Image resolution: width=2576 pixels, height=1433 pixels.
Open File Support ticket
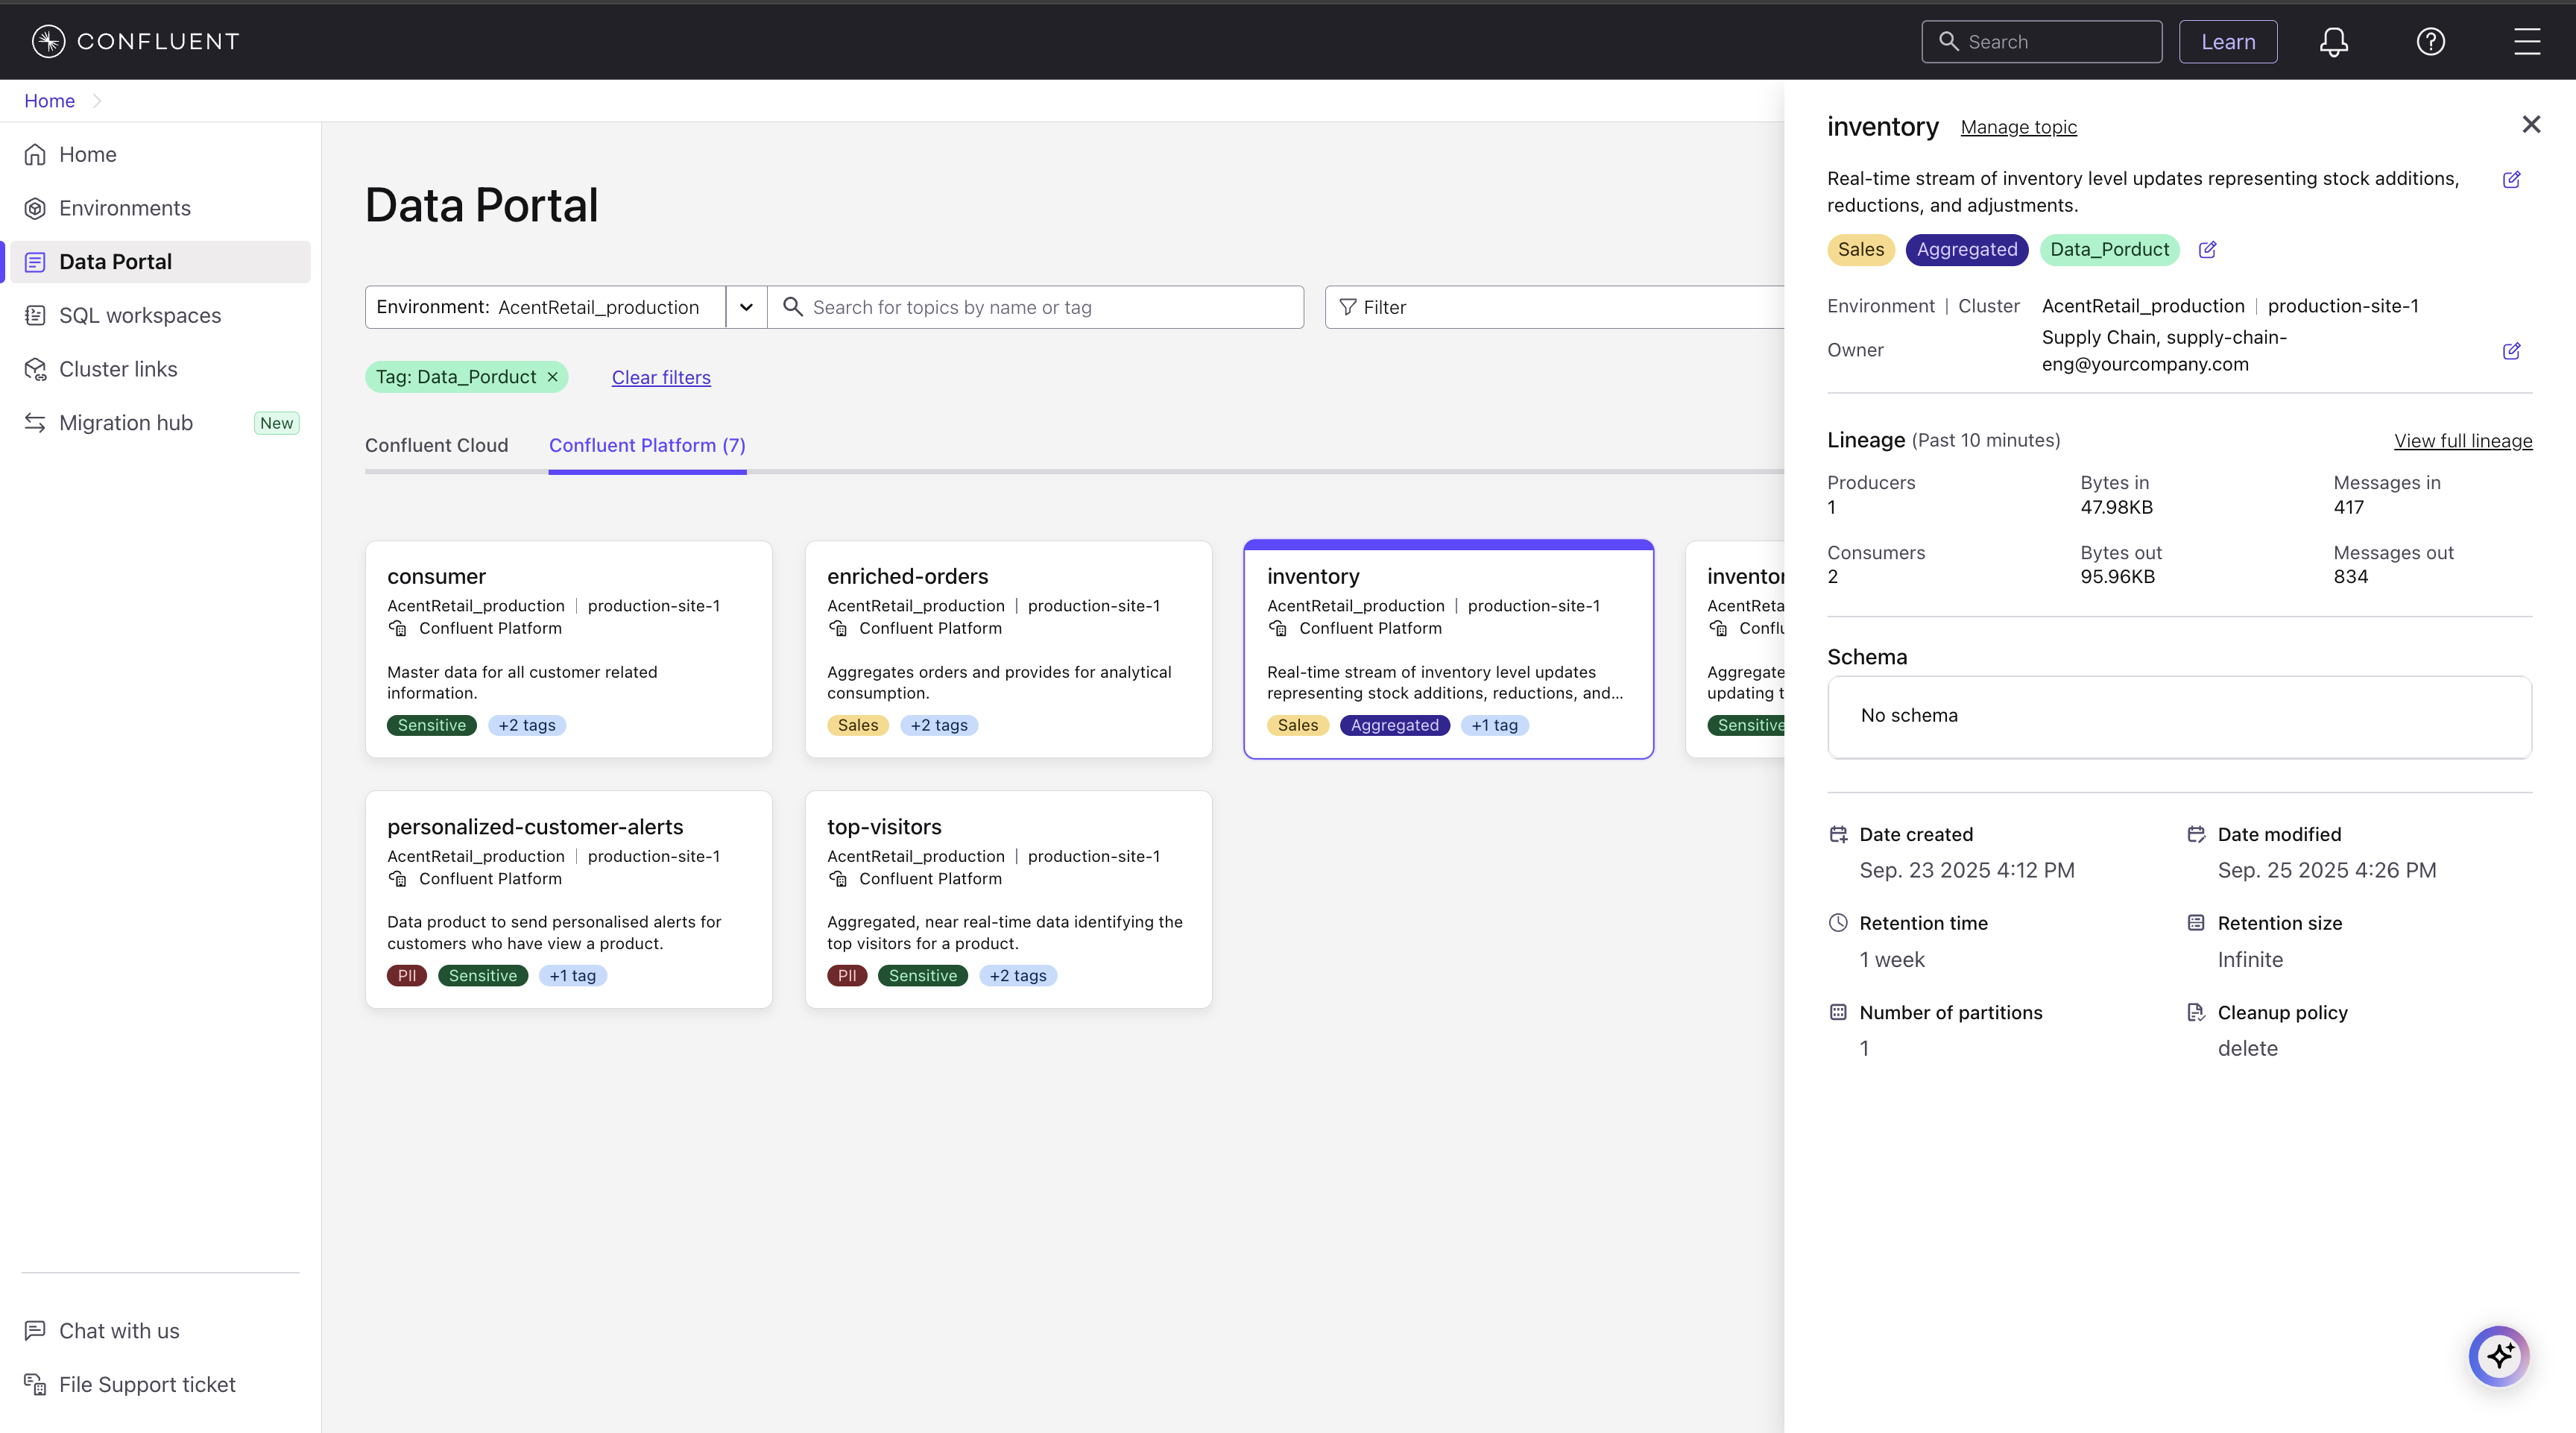pos(147,1384)
